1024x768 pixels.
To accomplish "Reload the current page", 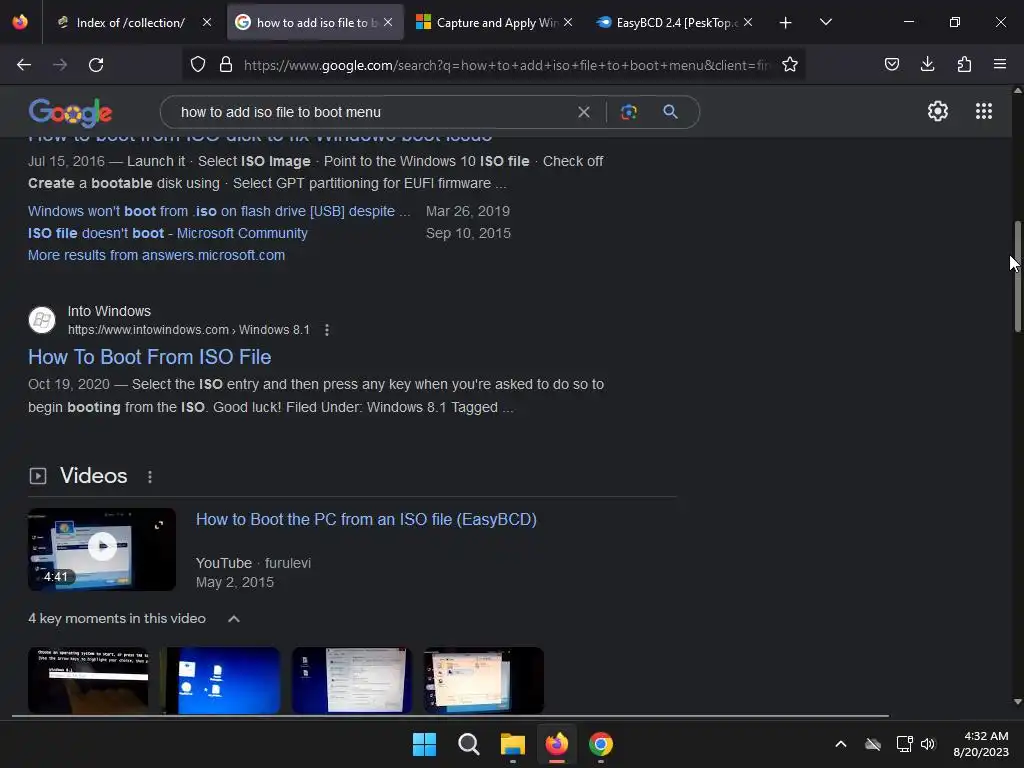I will pyautogui.click(x=96, y=65).
